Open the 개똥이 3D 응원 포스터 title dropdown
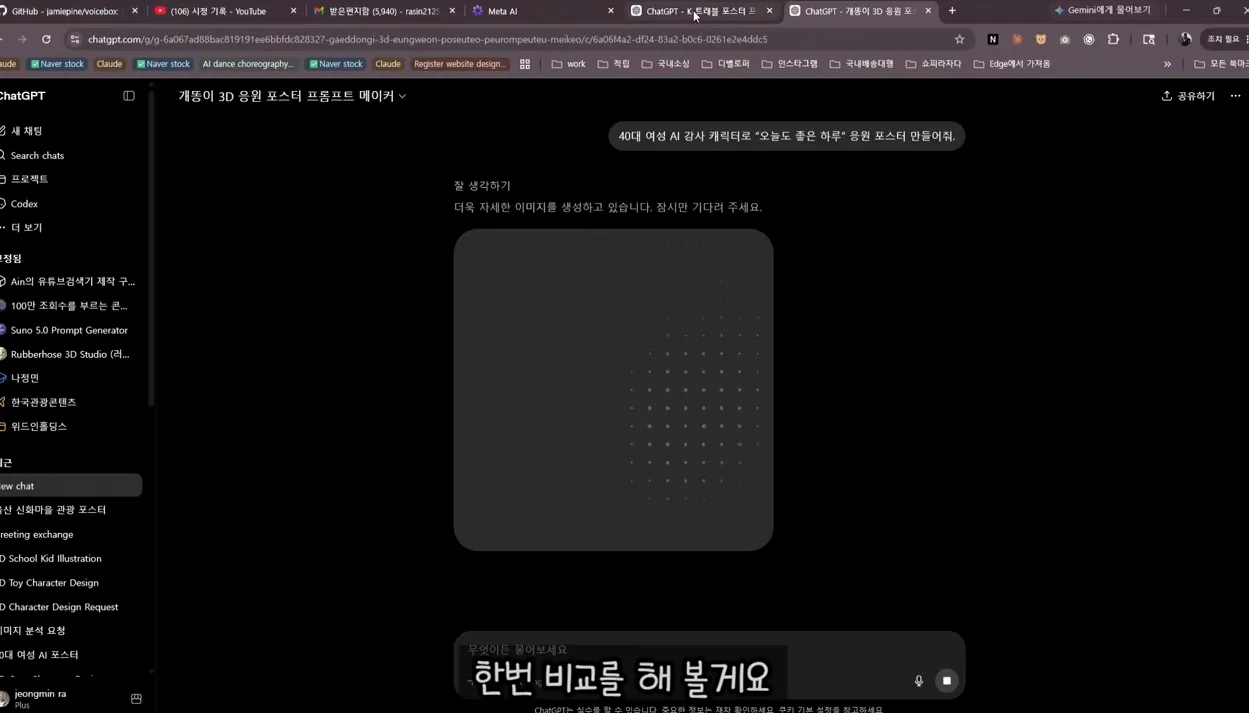 292,96
